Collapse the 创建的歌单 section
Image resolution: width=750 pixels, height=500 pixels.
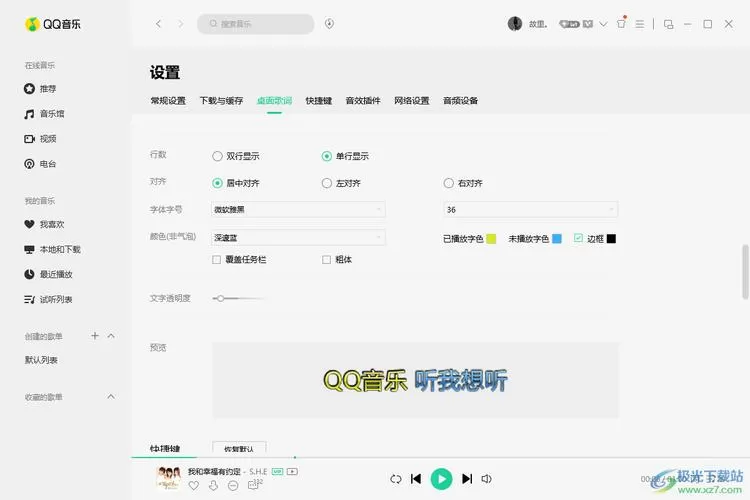click(x=111, y=336)
